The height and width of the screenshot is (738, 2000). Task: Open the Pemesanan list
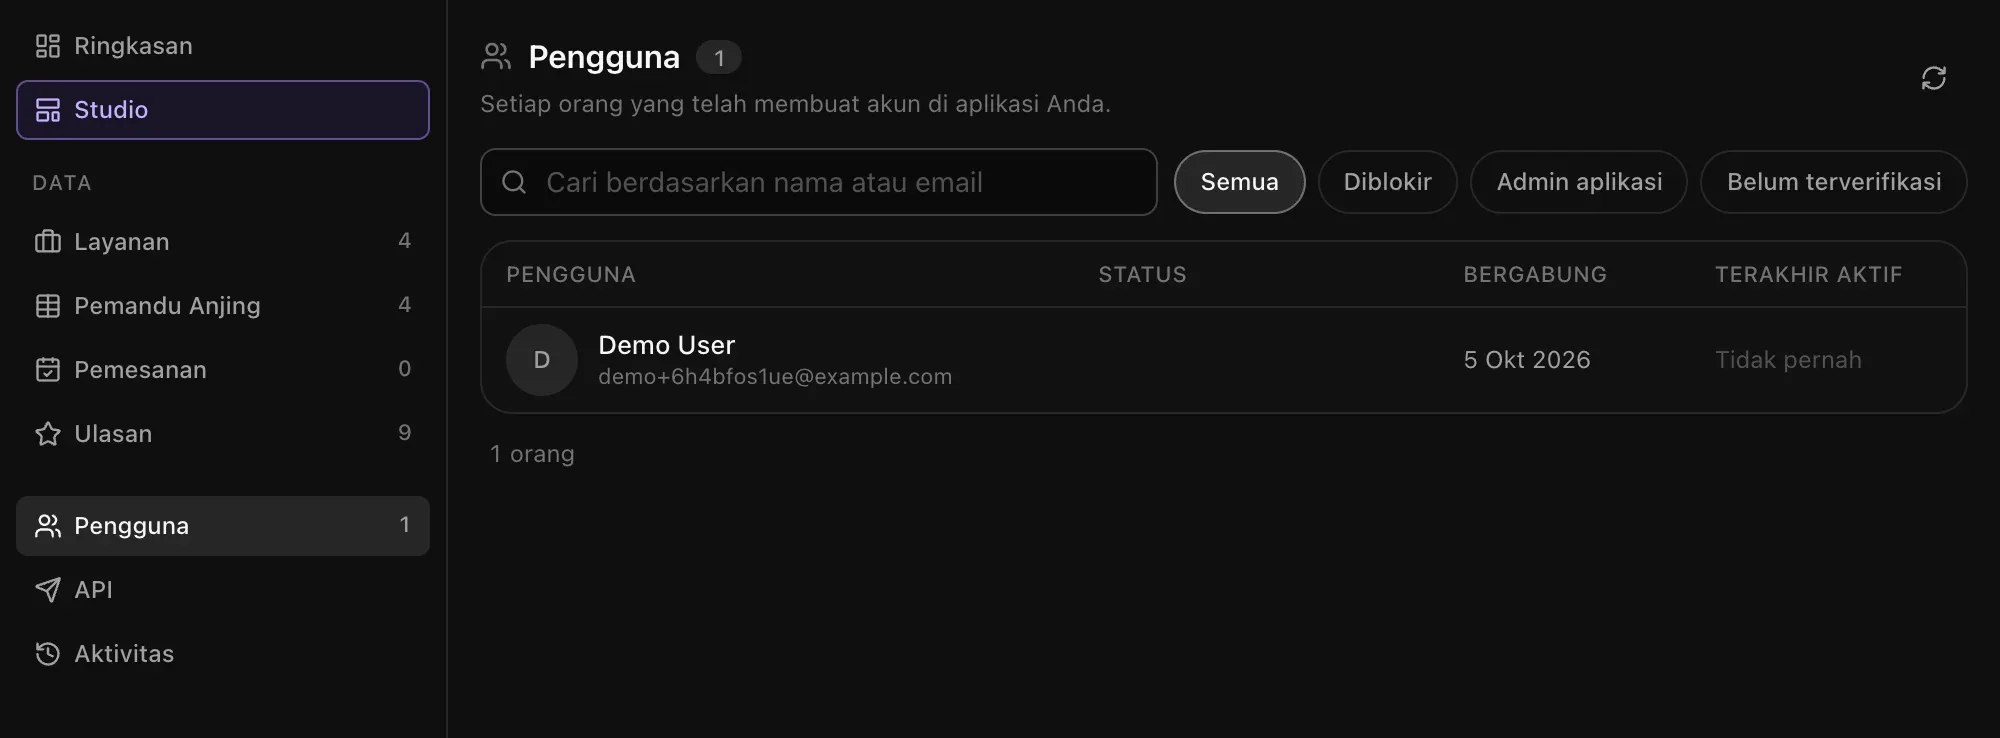click(223, 370)
